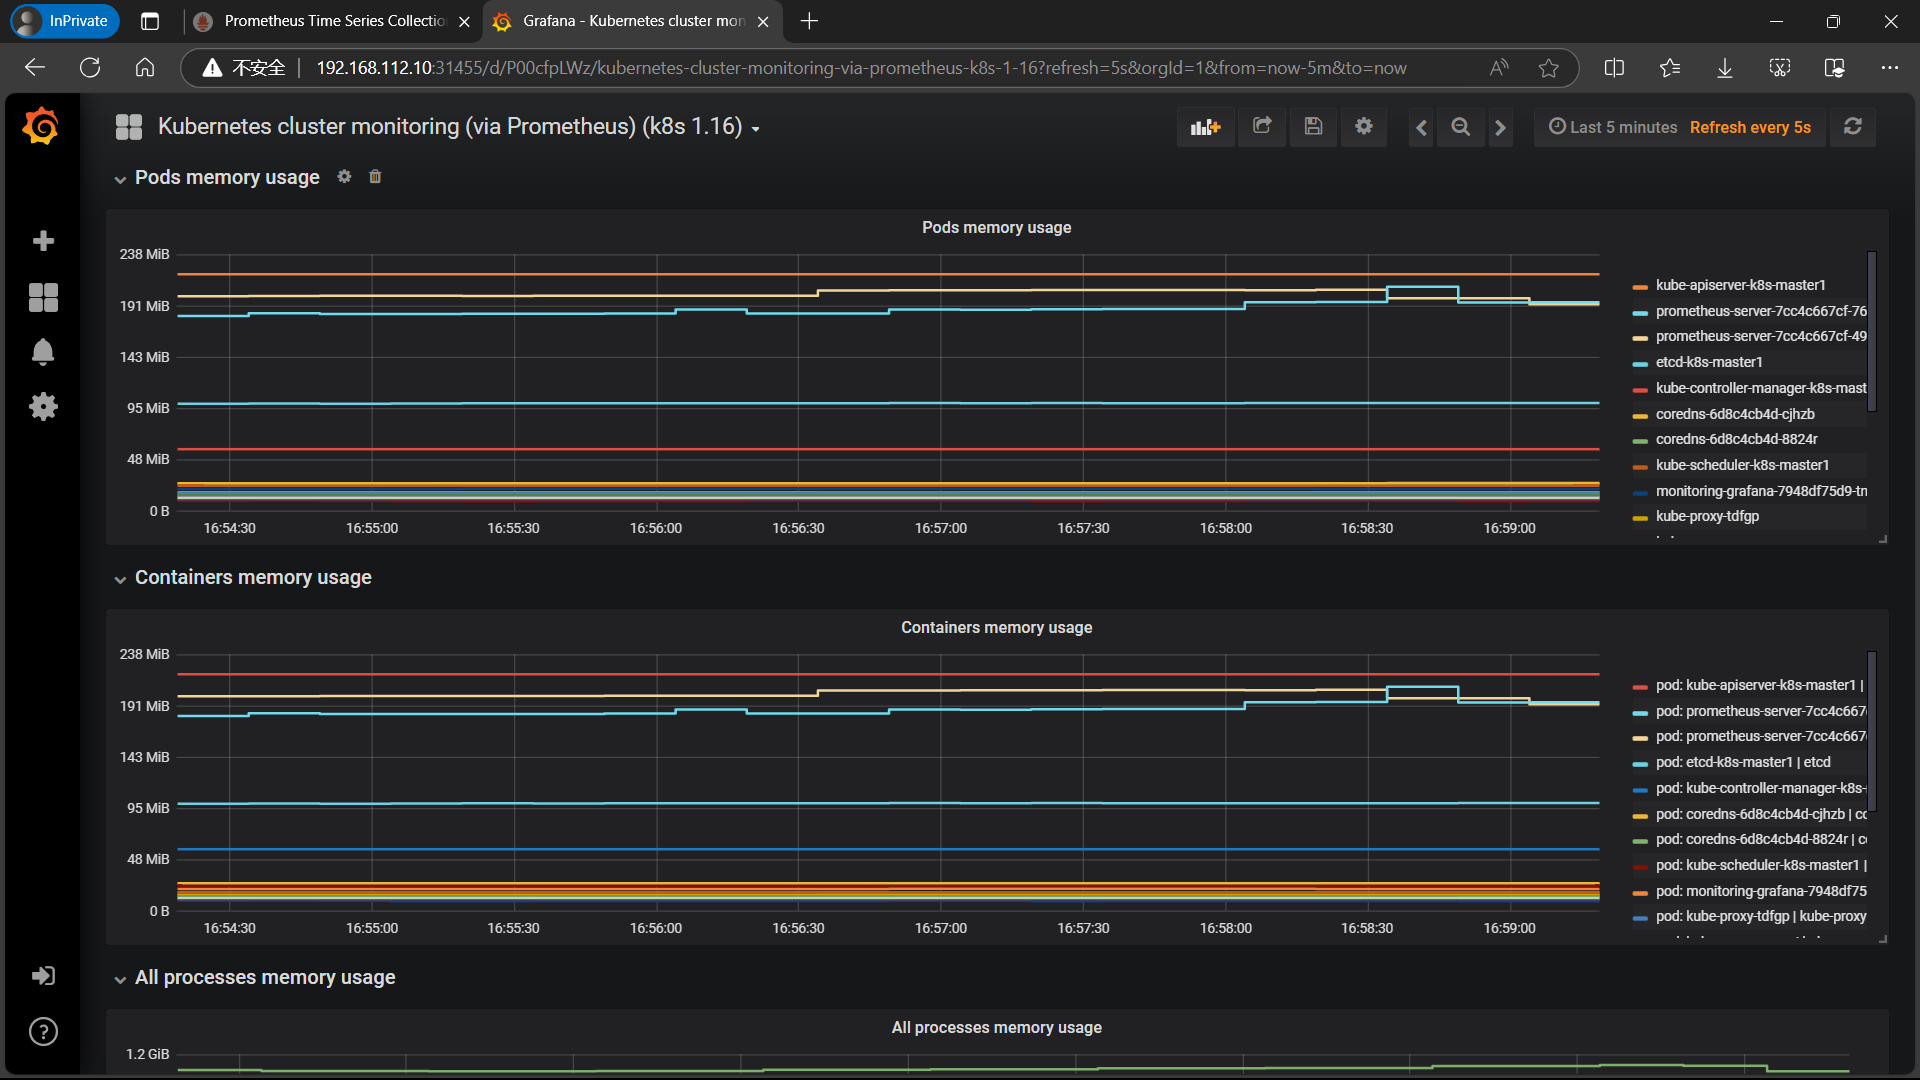The height and width of the screenshot is (1080, 1920).
Task: Toggle kube-apiserver-k8s-master1 series in Pods legend
Action: [x=1740, y=285]
